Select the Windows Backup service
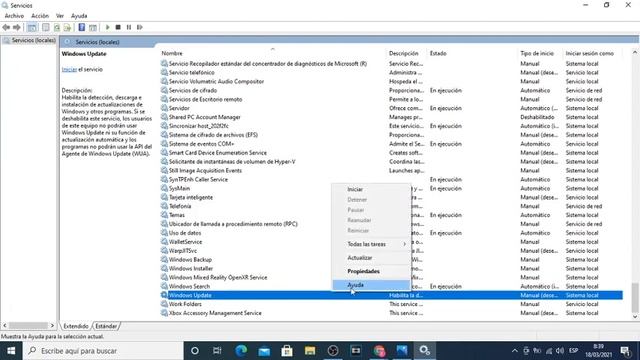Viewport: 640px width, 360px height. click(190, 260)
